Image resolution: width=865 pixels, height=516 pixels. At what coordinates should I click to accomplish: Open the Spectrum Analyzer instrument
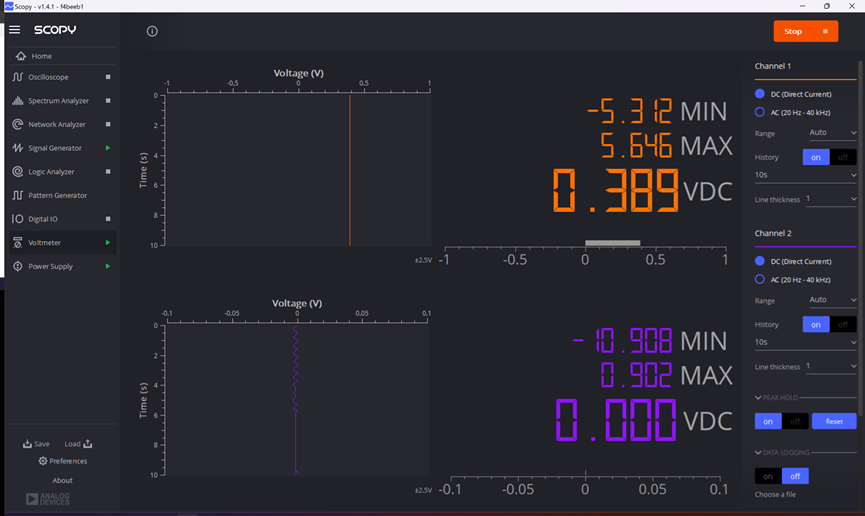tap(58, 100)
